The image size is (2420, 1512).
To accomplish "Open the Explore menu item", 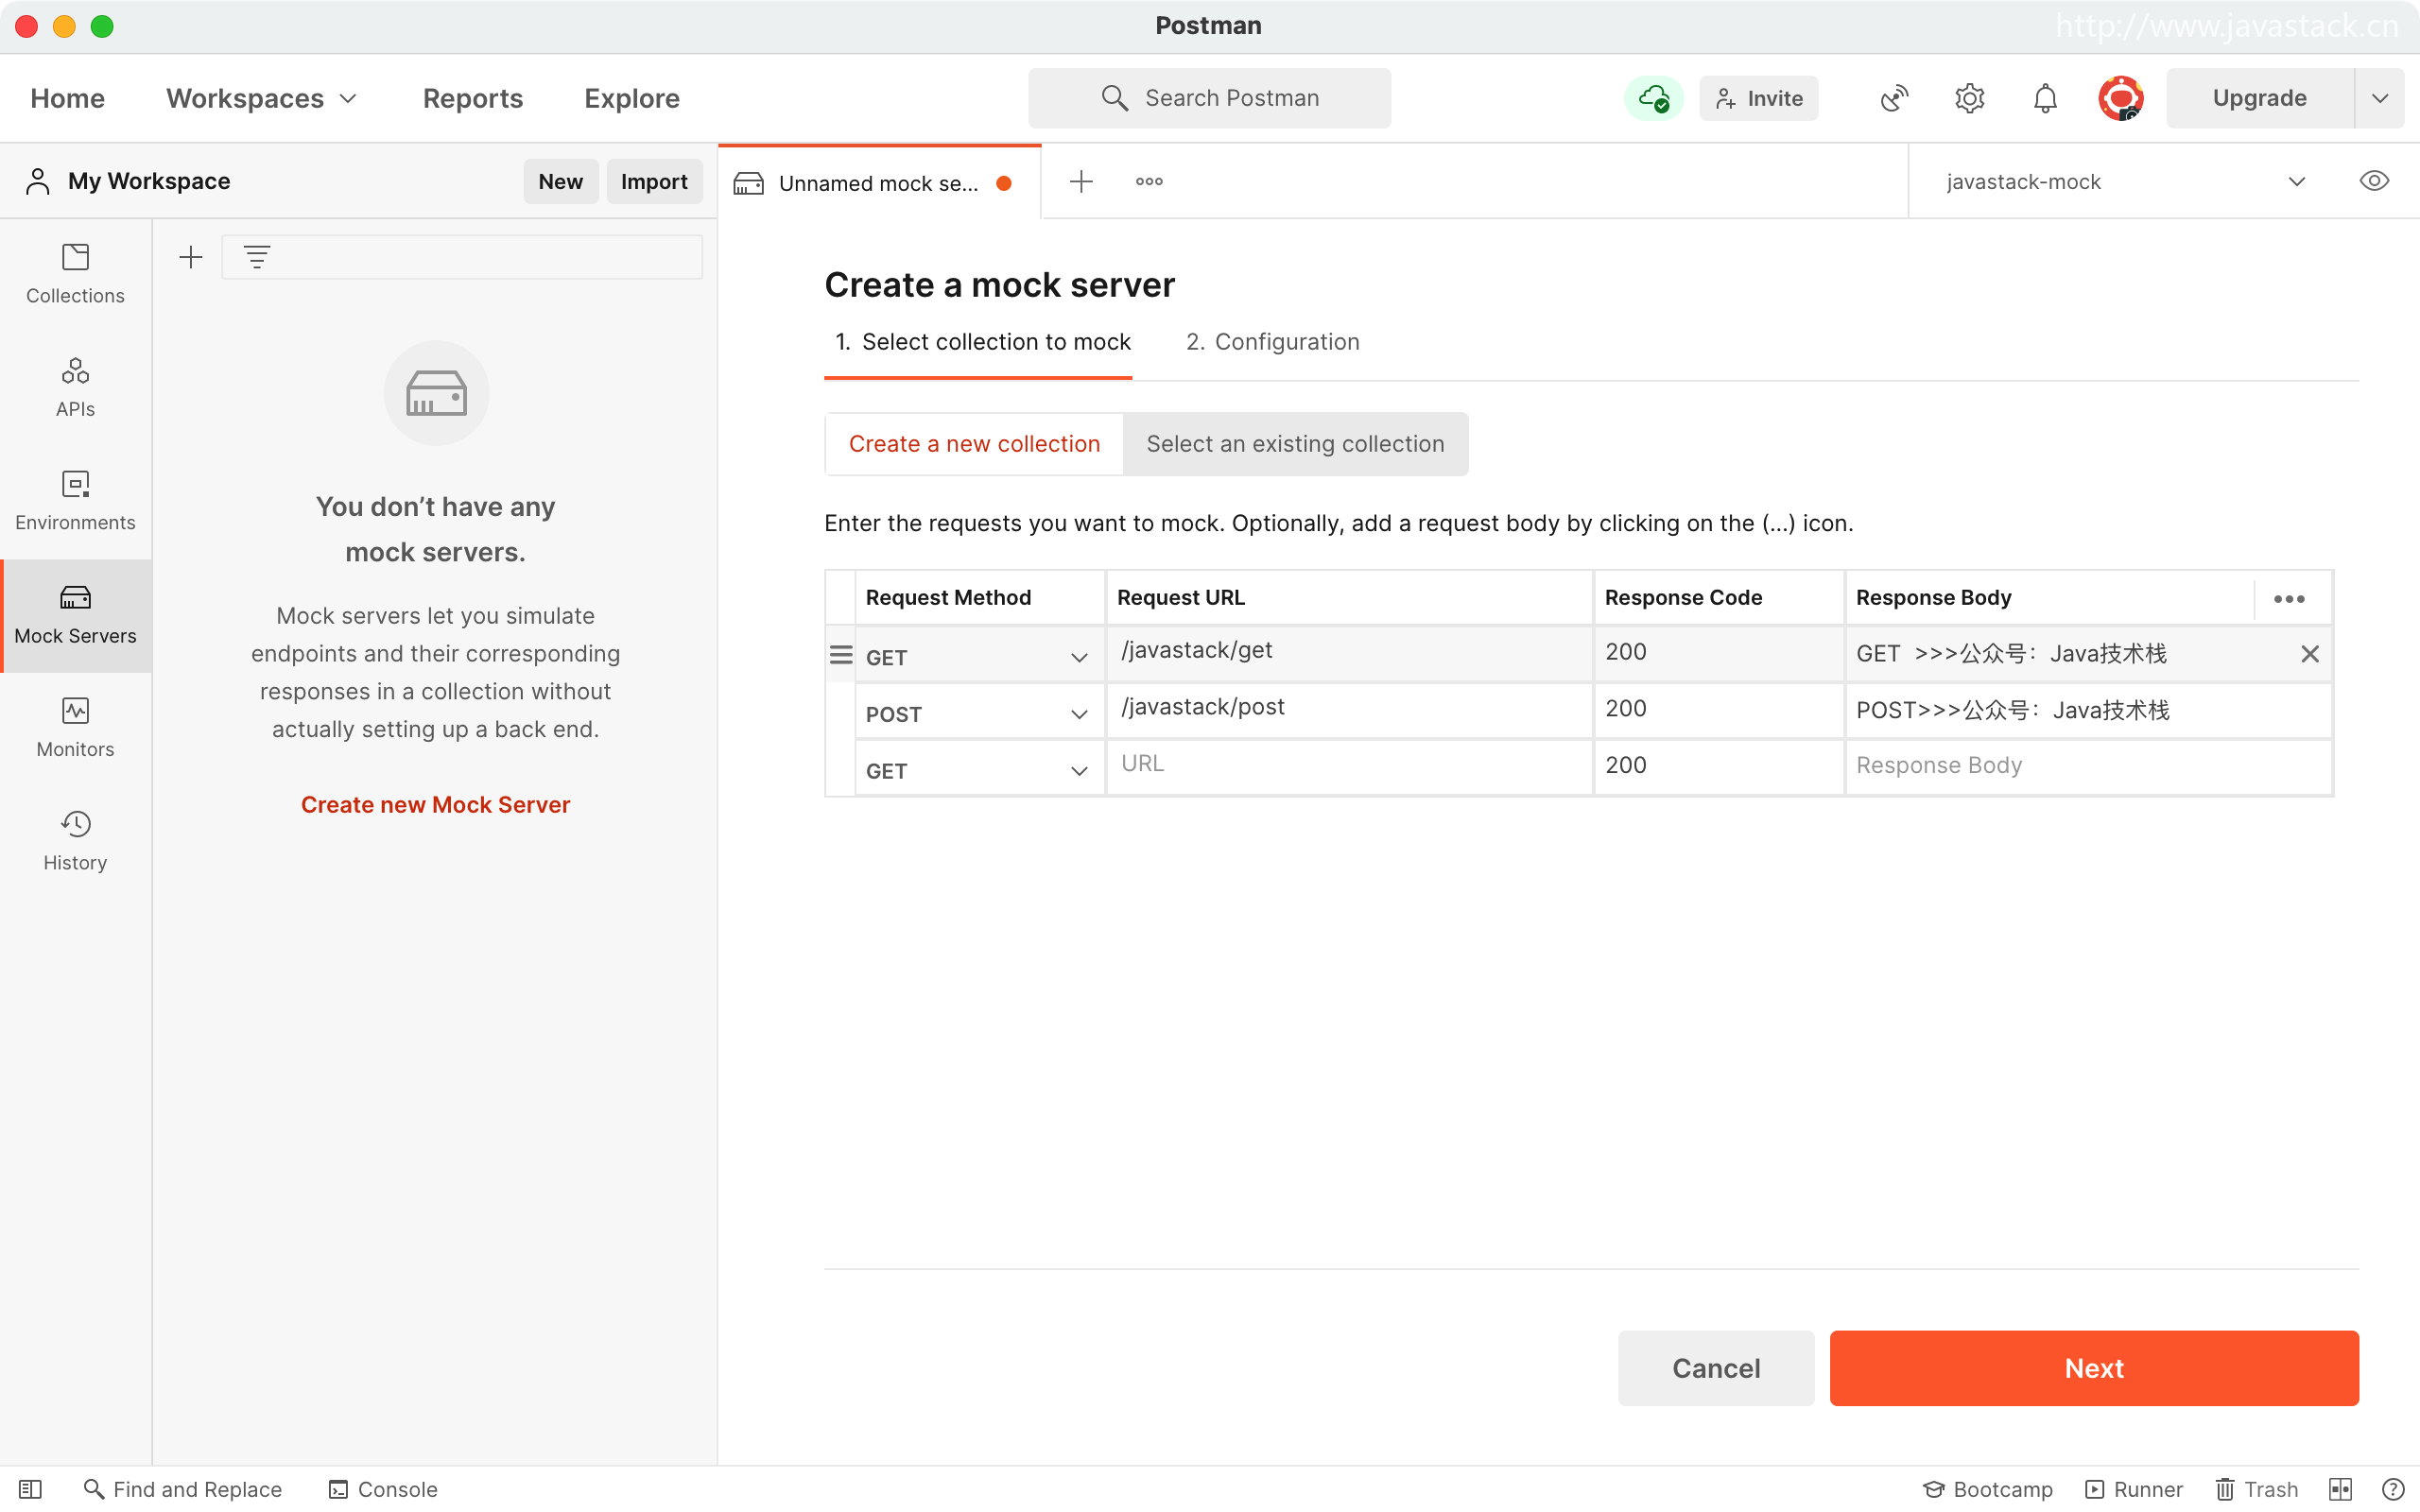I will 631,98.
